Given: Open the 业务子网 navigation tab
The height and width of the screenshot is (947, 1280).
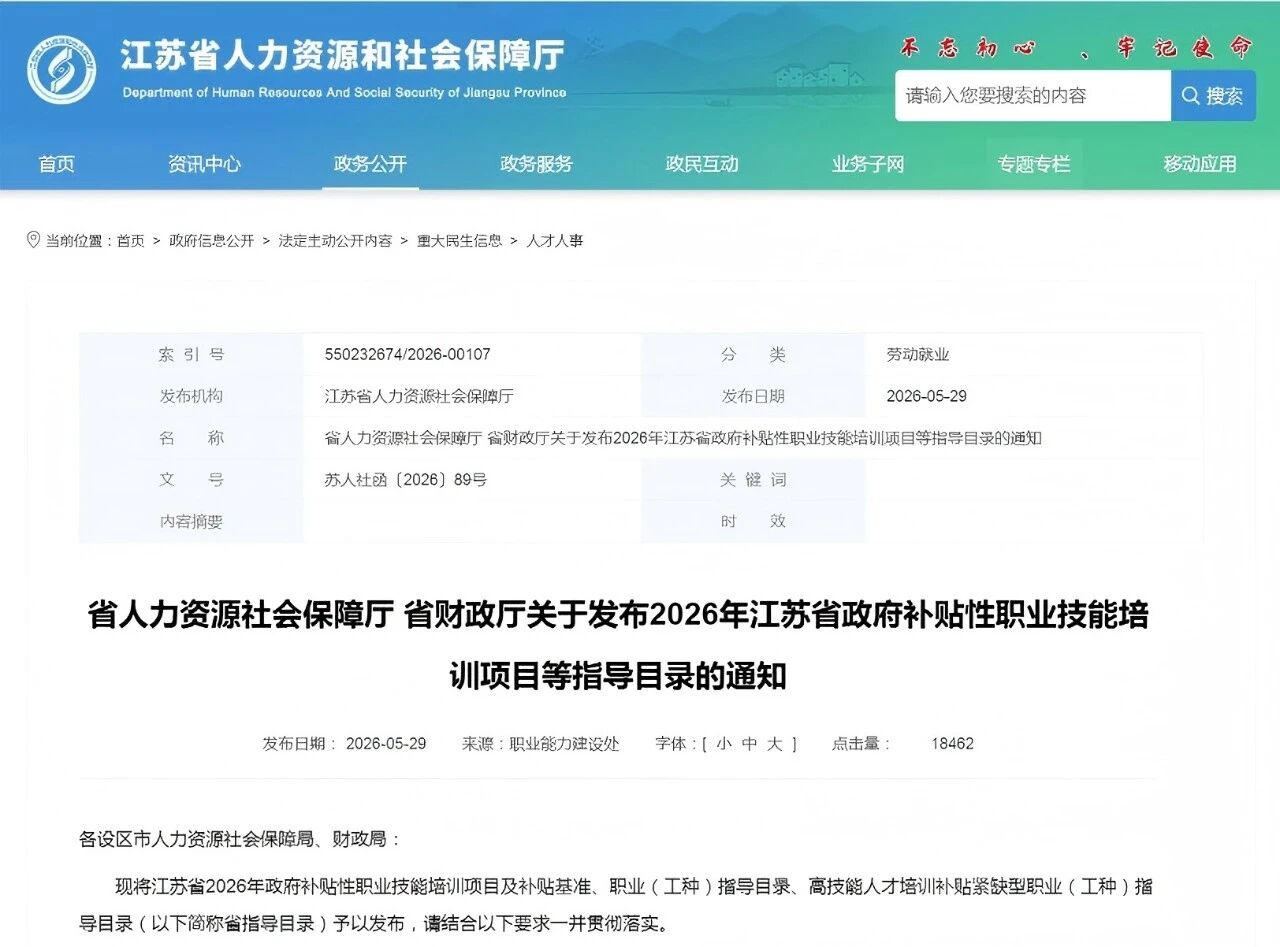Looking at the screenshot, I should [868, 164].
